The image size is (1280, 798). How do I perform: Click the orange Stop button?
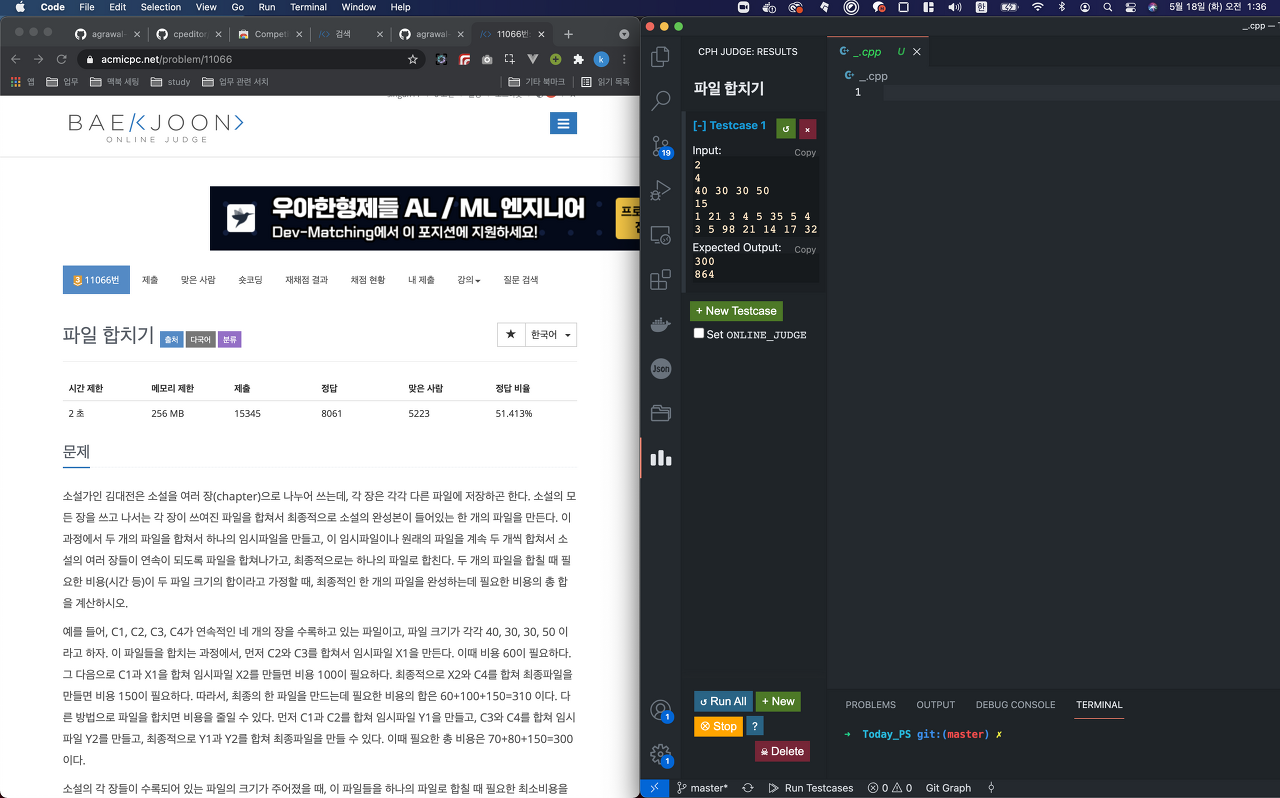(x=718, y=726)
